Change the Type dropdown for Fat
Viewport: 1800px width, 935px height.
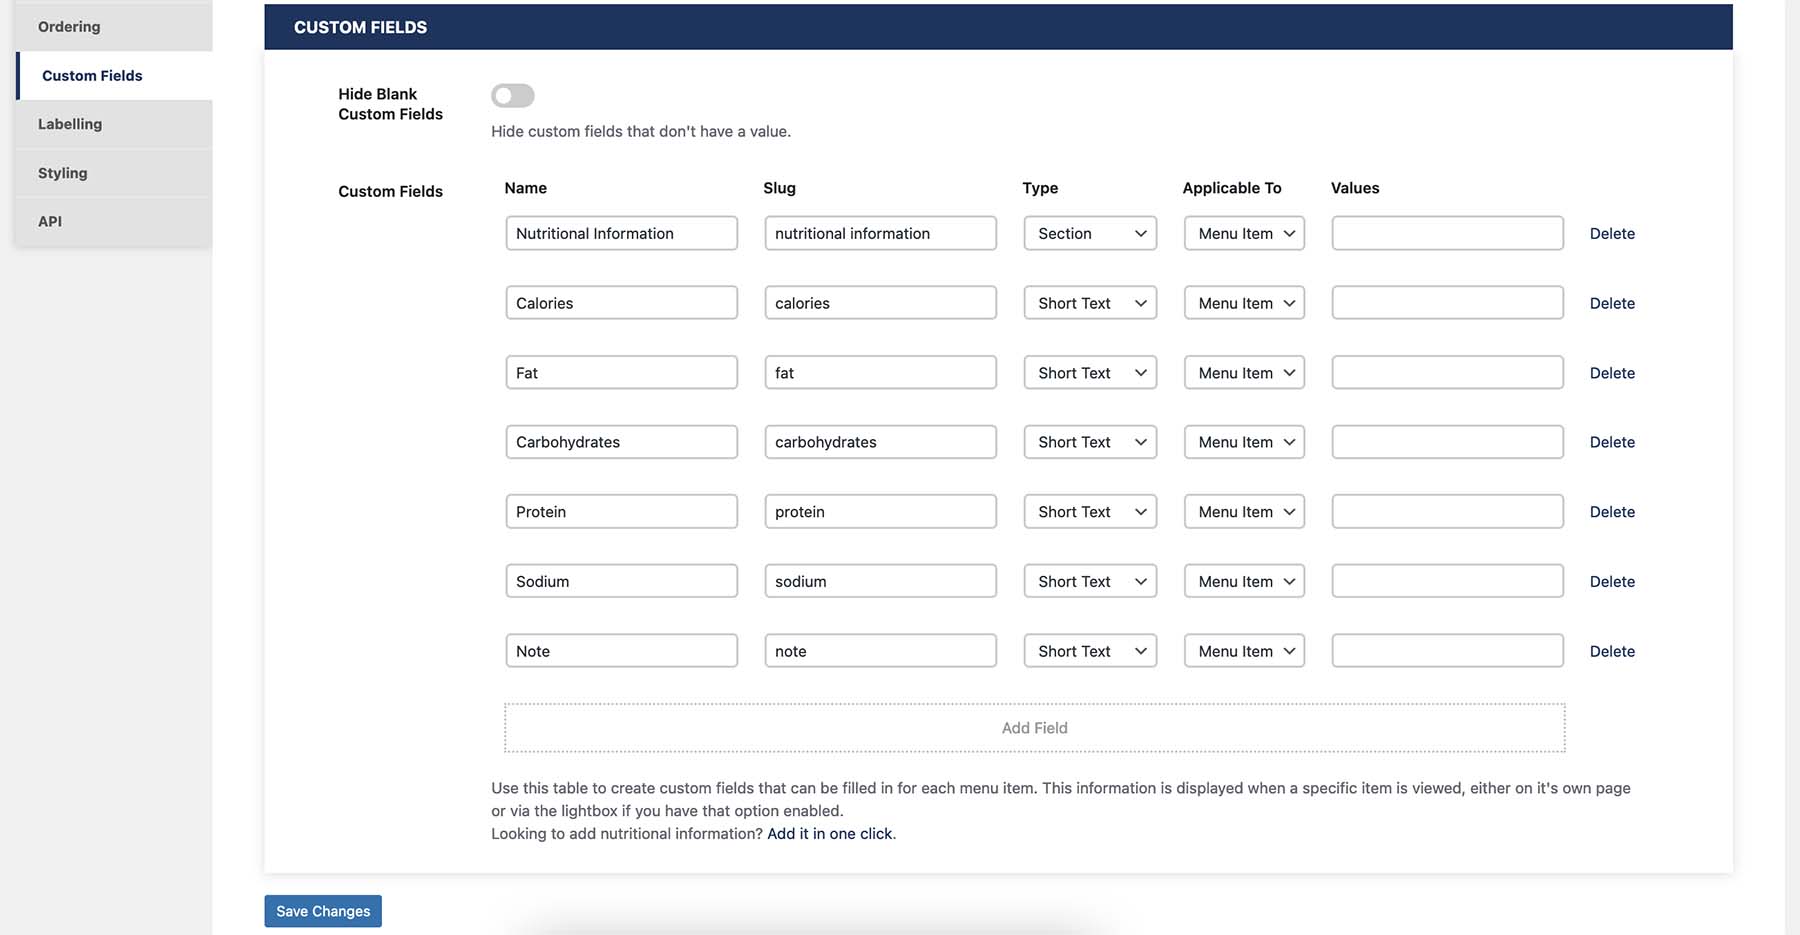pyautogui.click(x=1089, y=372)
